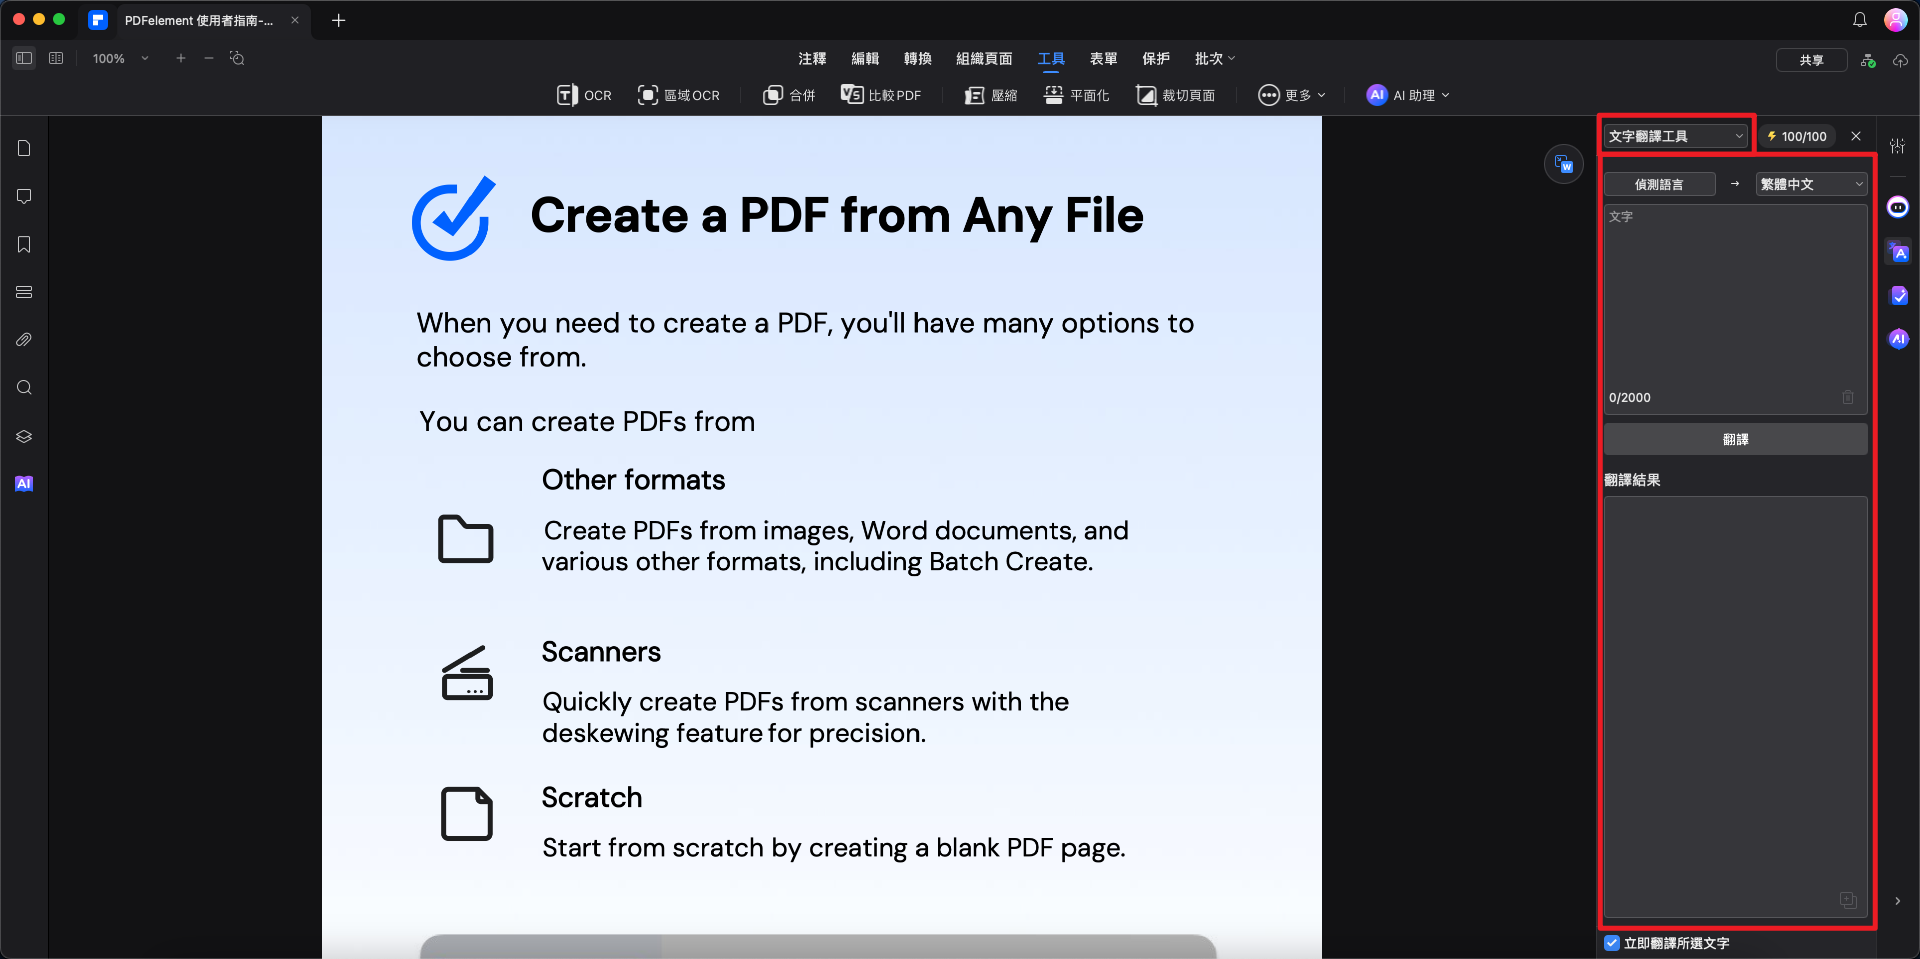Click the 平面化 flatten tool
The height and width of the screenshot is (959, 1920).
[x=1077, y=95]
